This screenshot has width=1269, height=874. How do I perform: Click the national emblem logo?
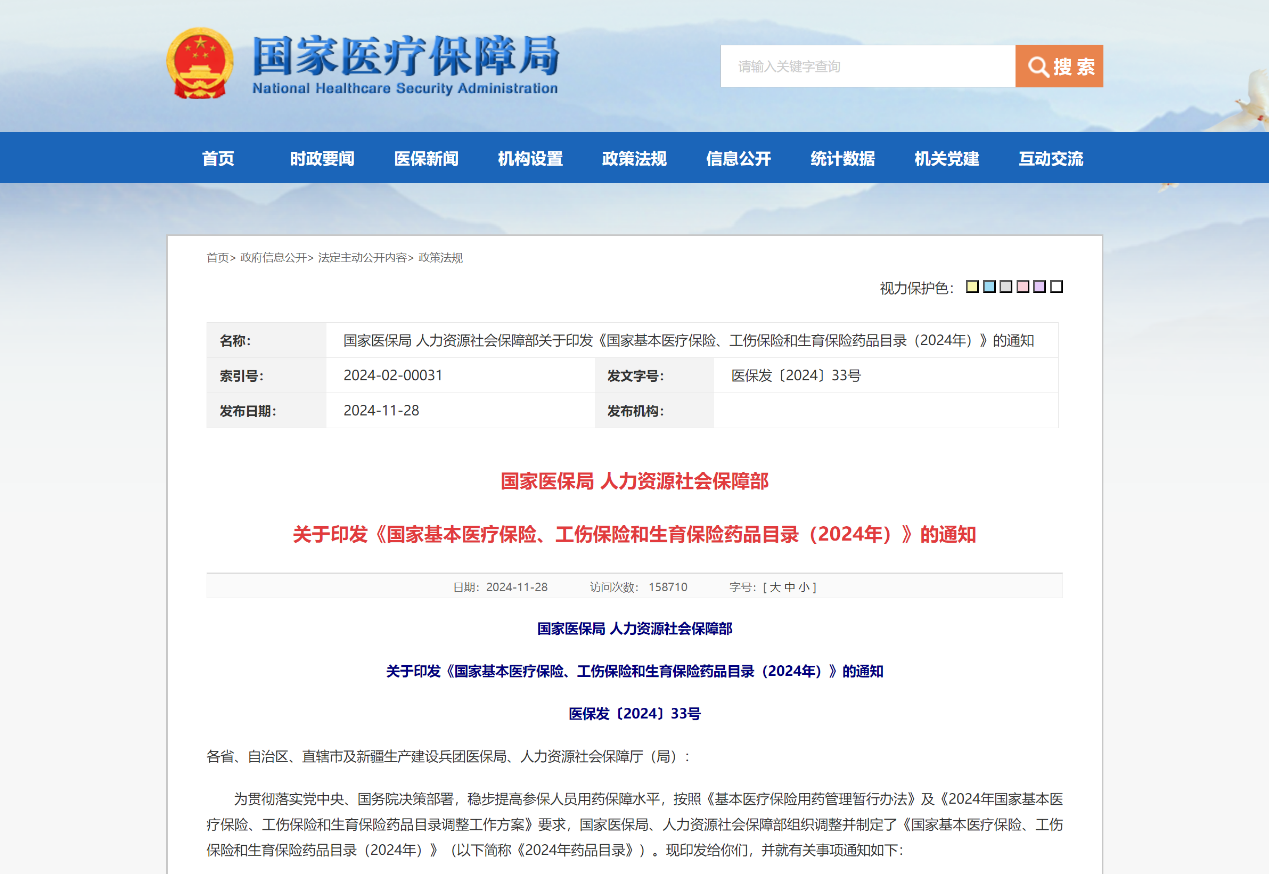click(x=200, y=63)
